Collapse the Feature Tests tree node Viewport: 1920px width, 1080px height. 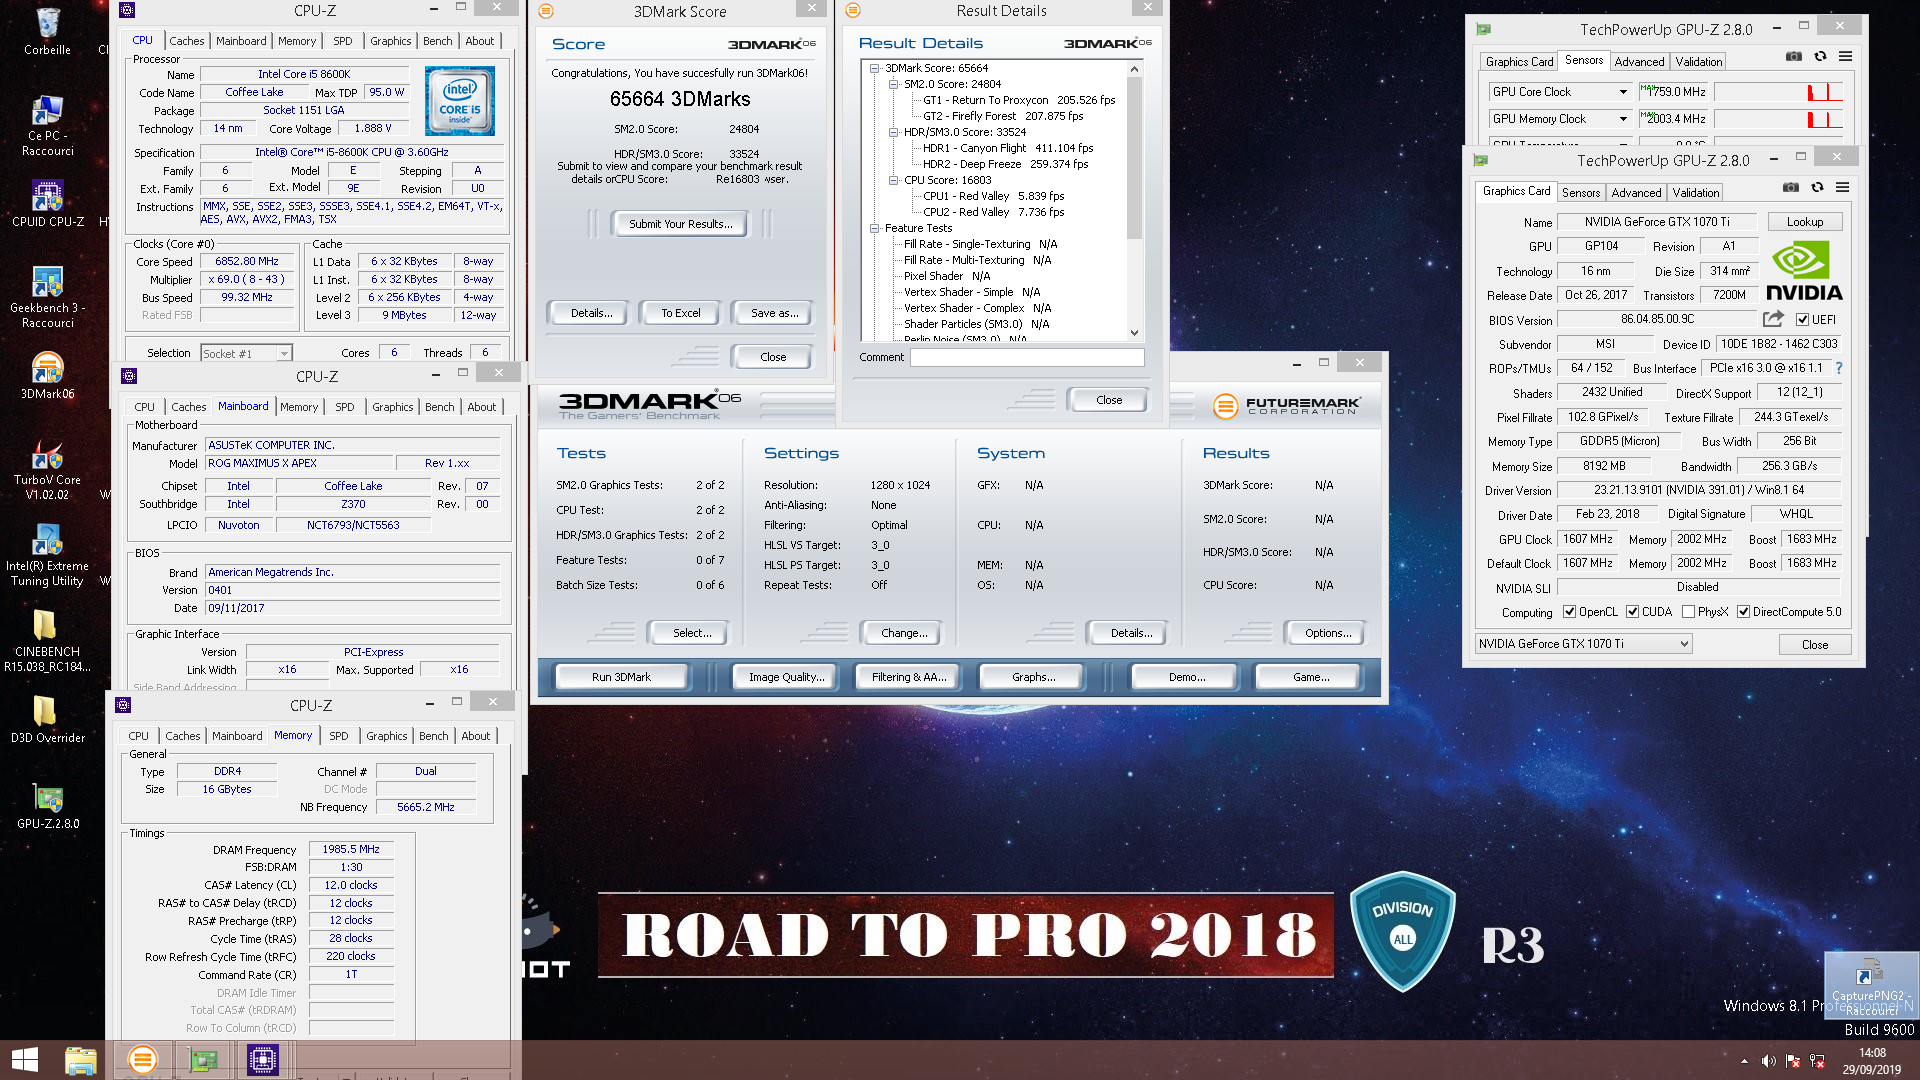874,228
